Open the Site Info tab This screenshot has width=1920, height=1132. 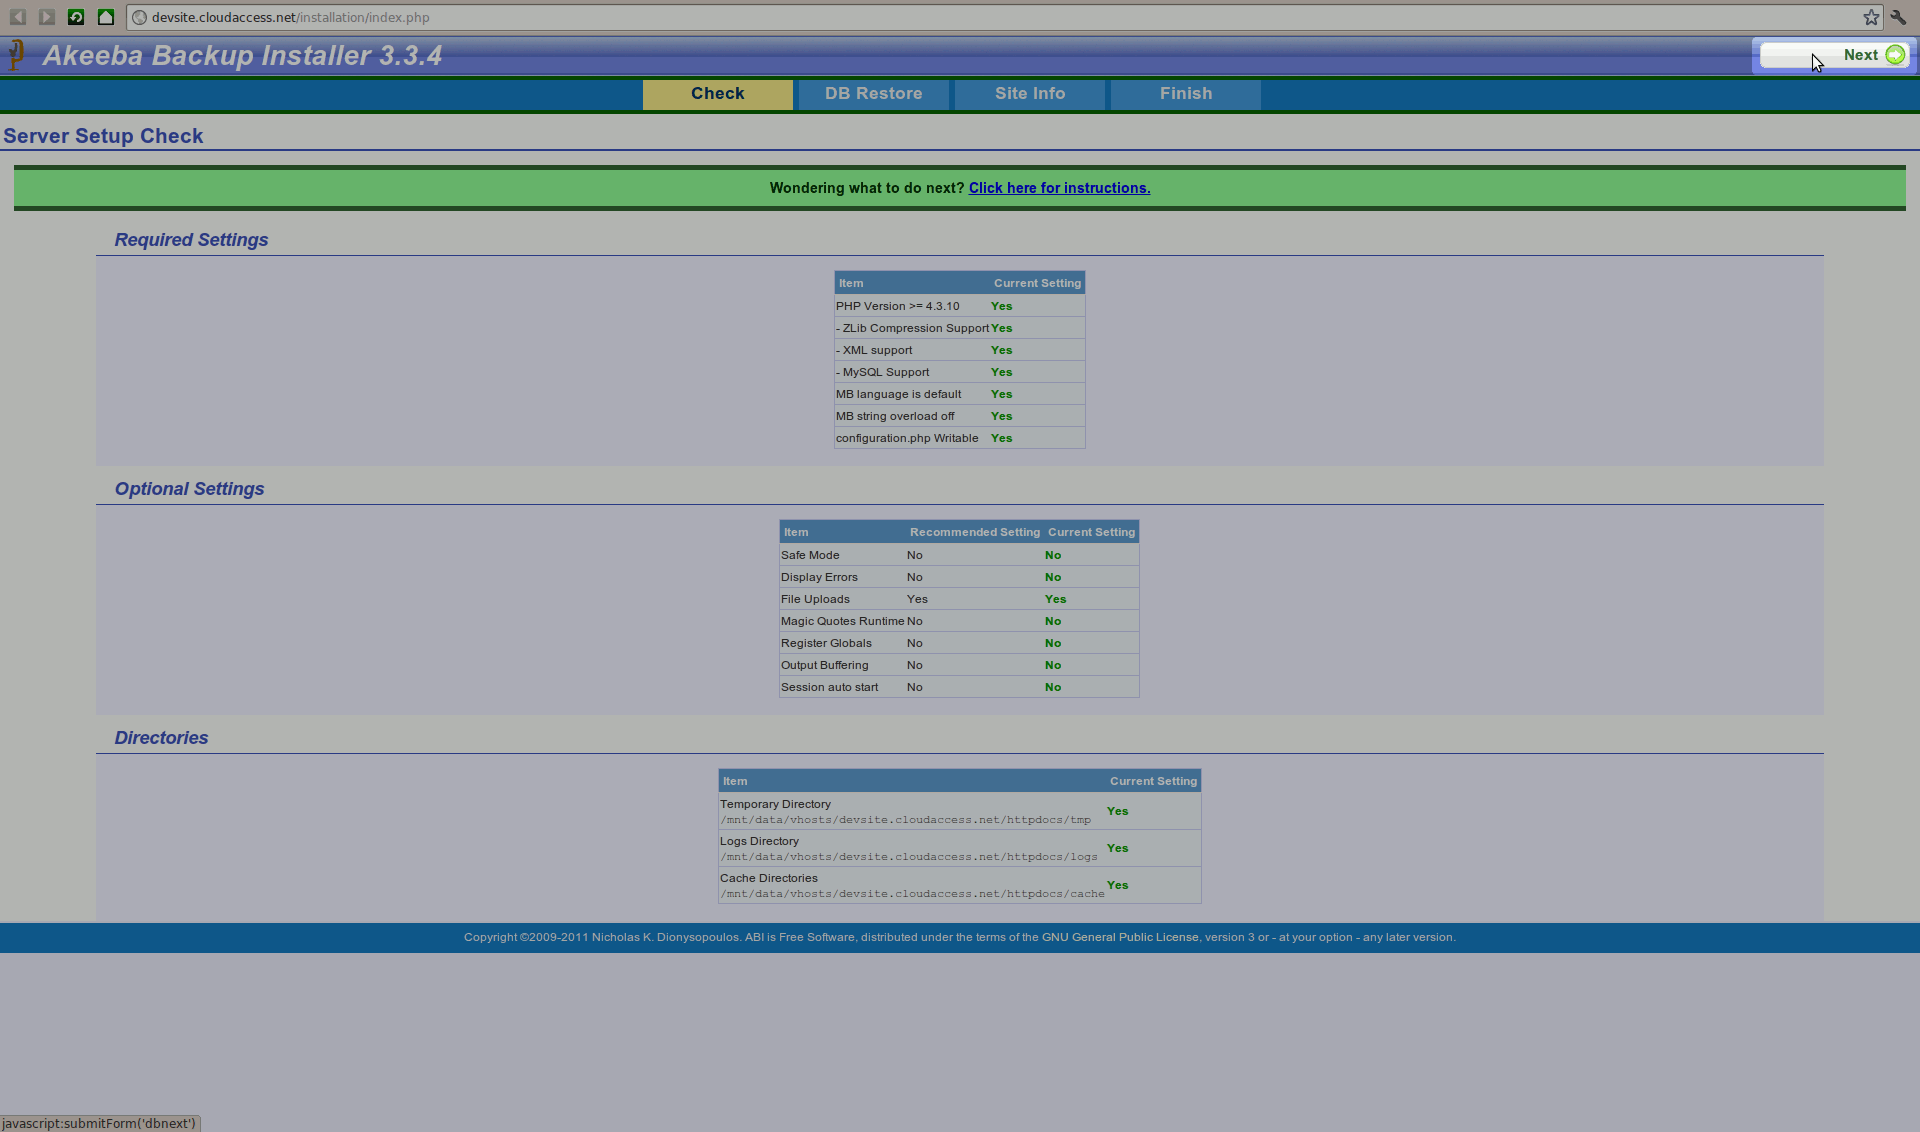click(1030, 94)
